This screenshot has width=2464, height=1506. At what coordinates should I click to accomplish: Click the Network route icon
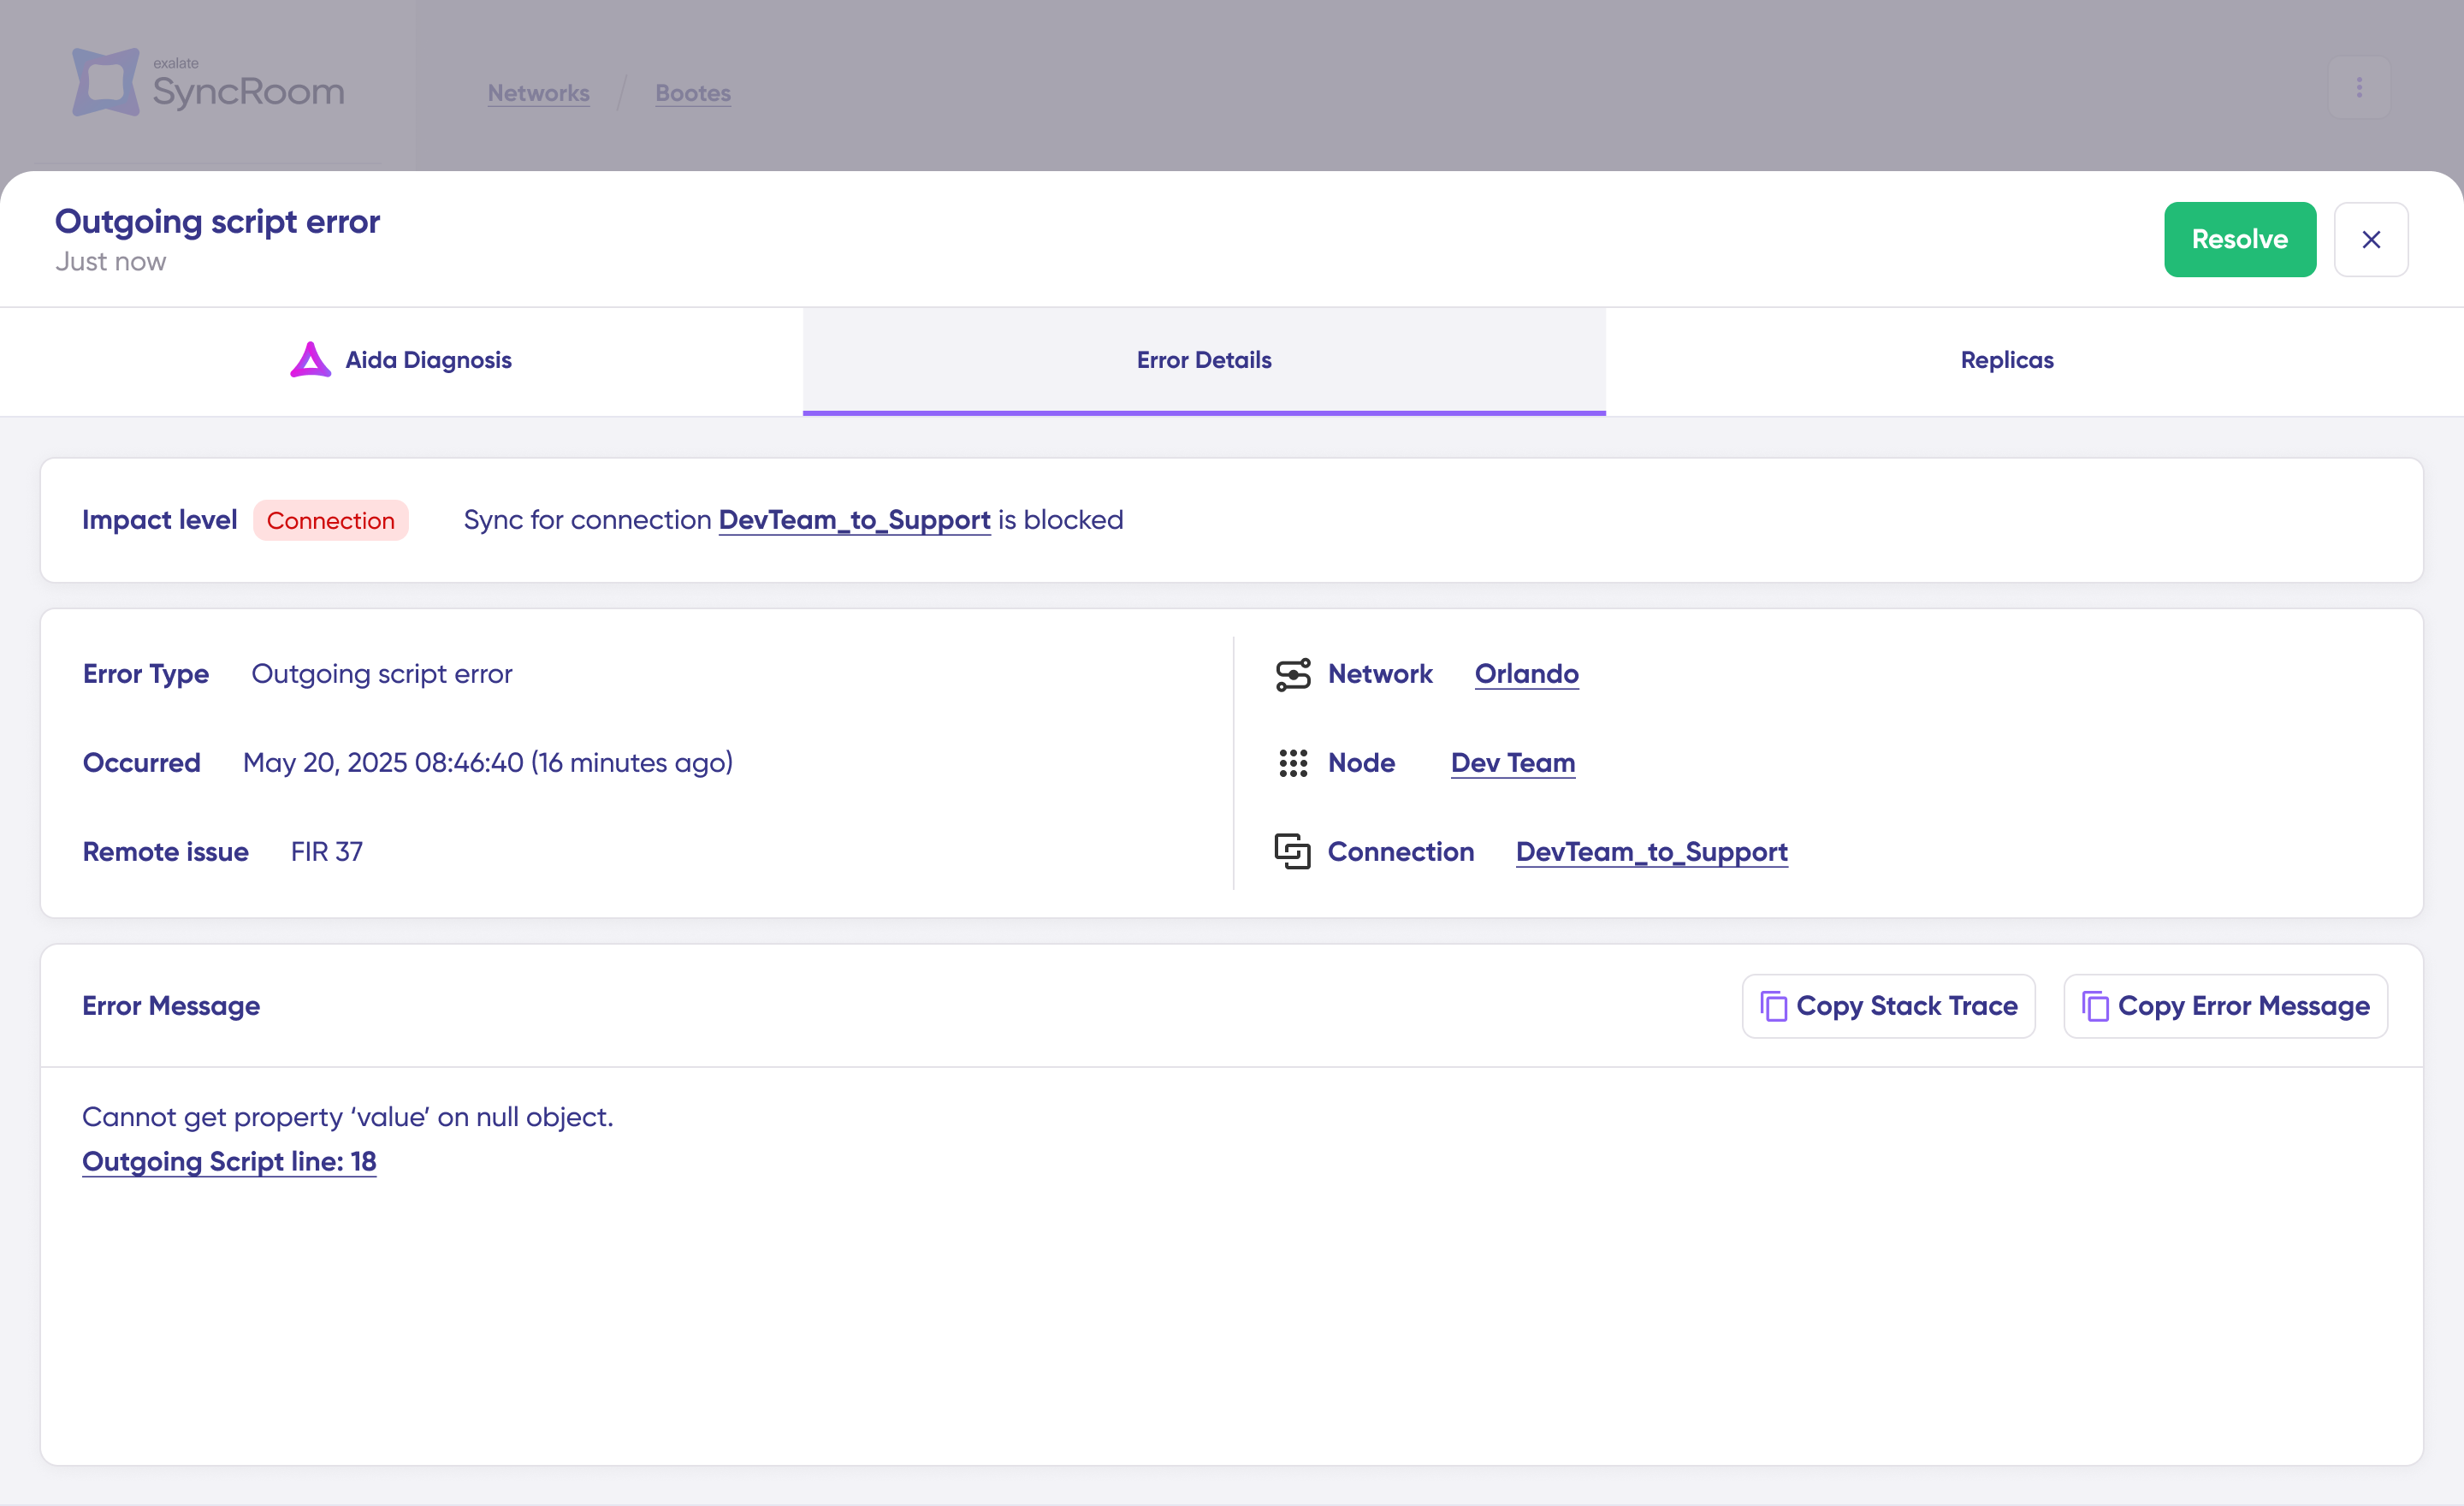tap(1292, 675)
